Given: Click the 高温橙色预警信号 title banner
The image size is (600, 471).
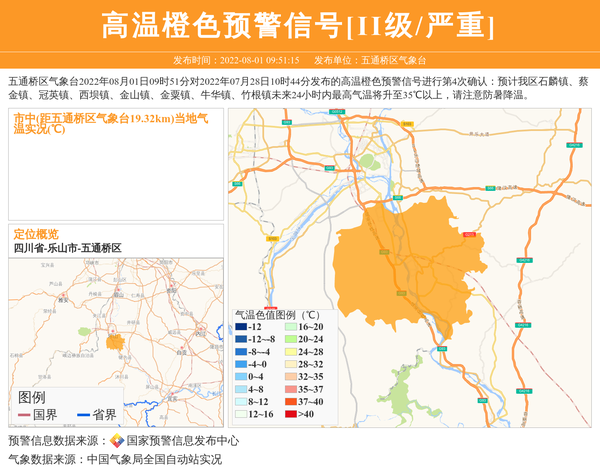Looking at the screenshot, I should click(x=299, y=25).
